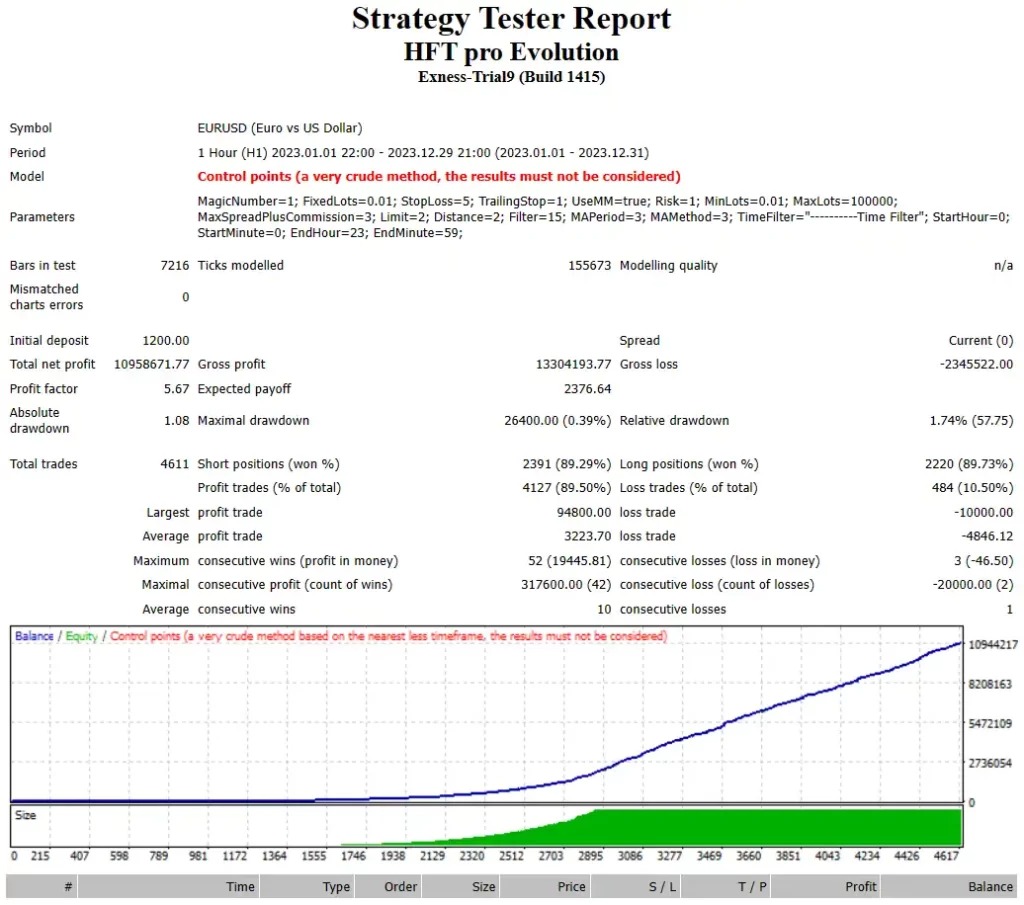Click the HFT pro Evolution heading
The width and height of the screenshot is (1024, 905).
[511, 52]
